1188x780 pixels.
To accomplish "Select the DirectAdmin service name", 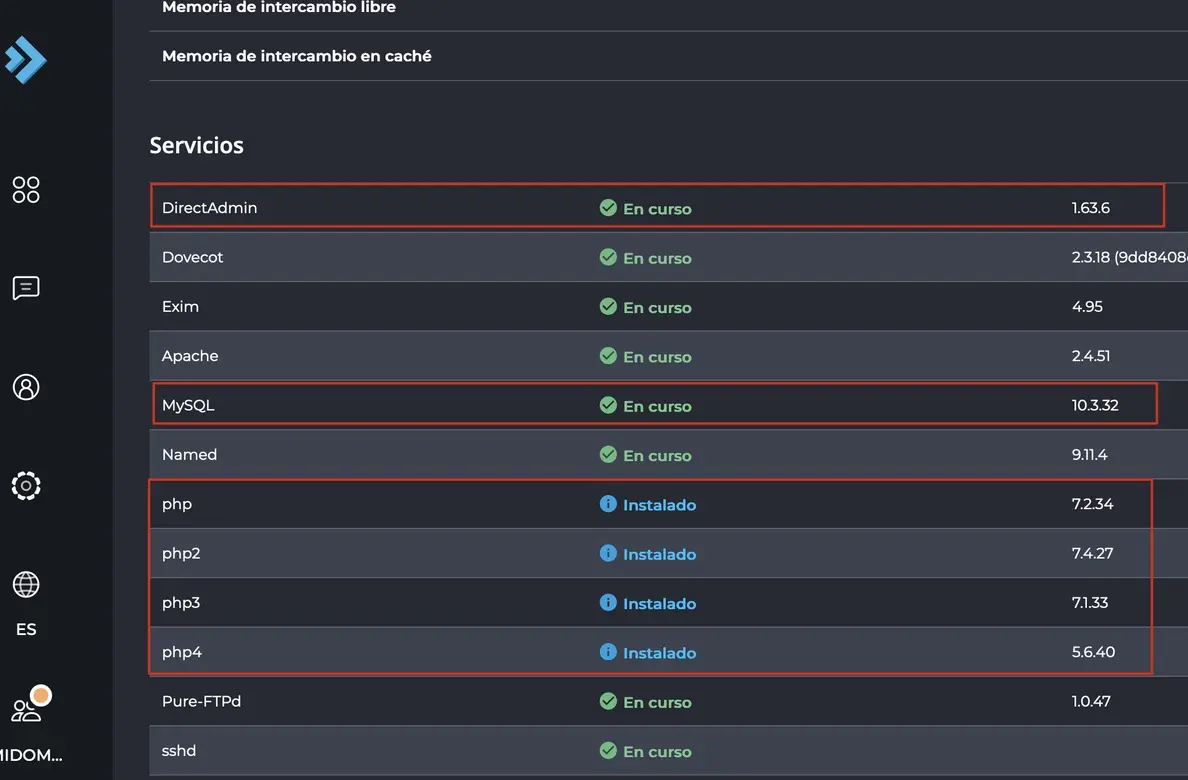I will pos(209,208).
